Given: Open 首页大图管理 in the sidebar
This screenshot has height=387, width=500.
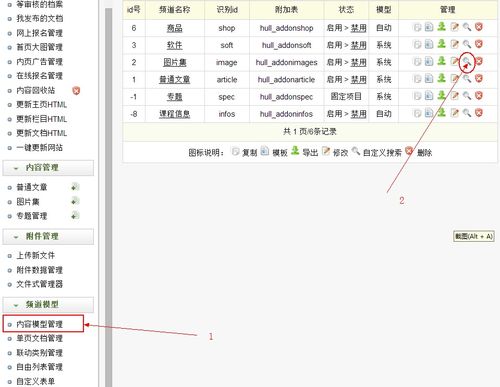Looking at the screenshot, I should point(40,47).
